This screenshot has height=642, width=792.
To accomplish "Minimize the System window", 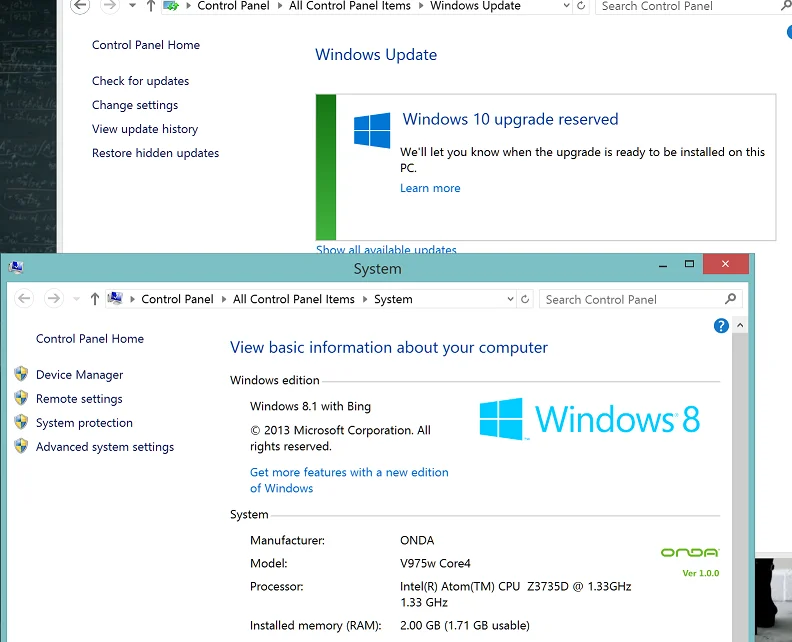I will [663, 265].
